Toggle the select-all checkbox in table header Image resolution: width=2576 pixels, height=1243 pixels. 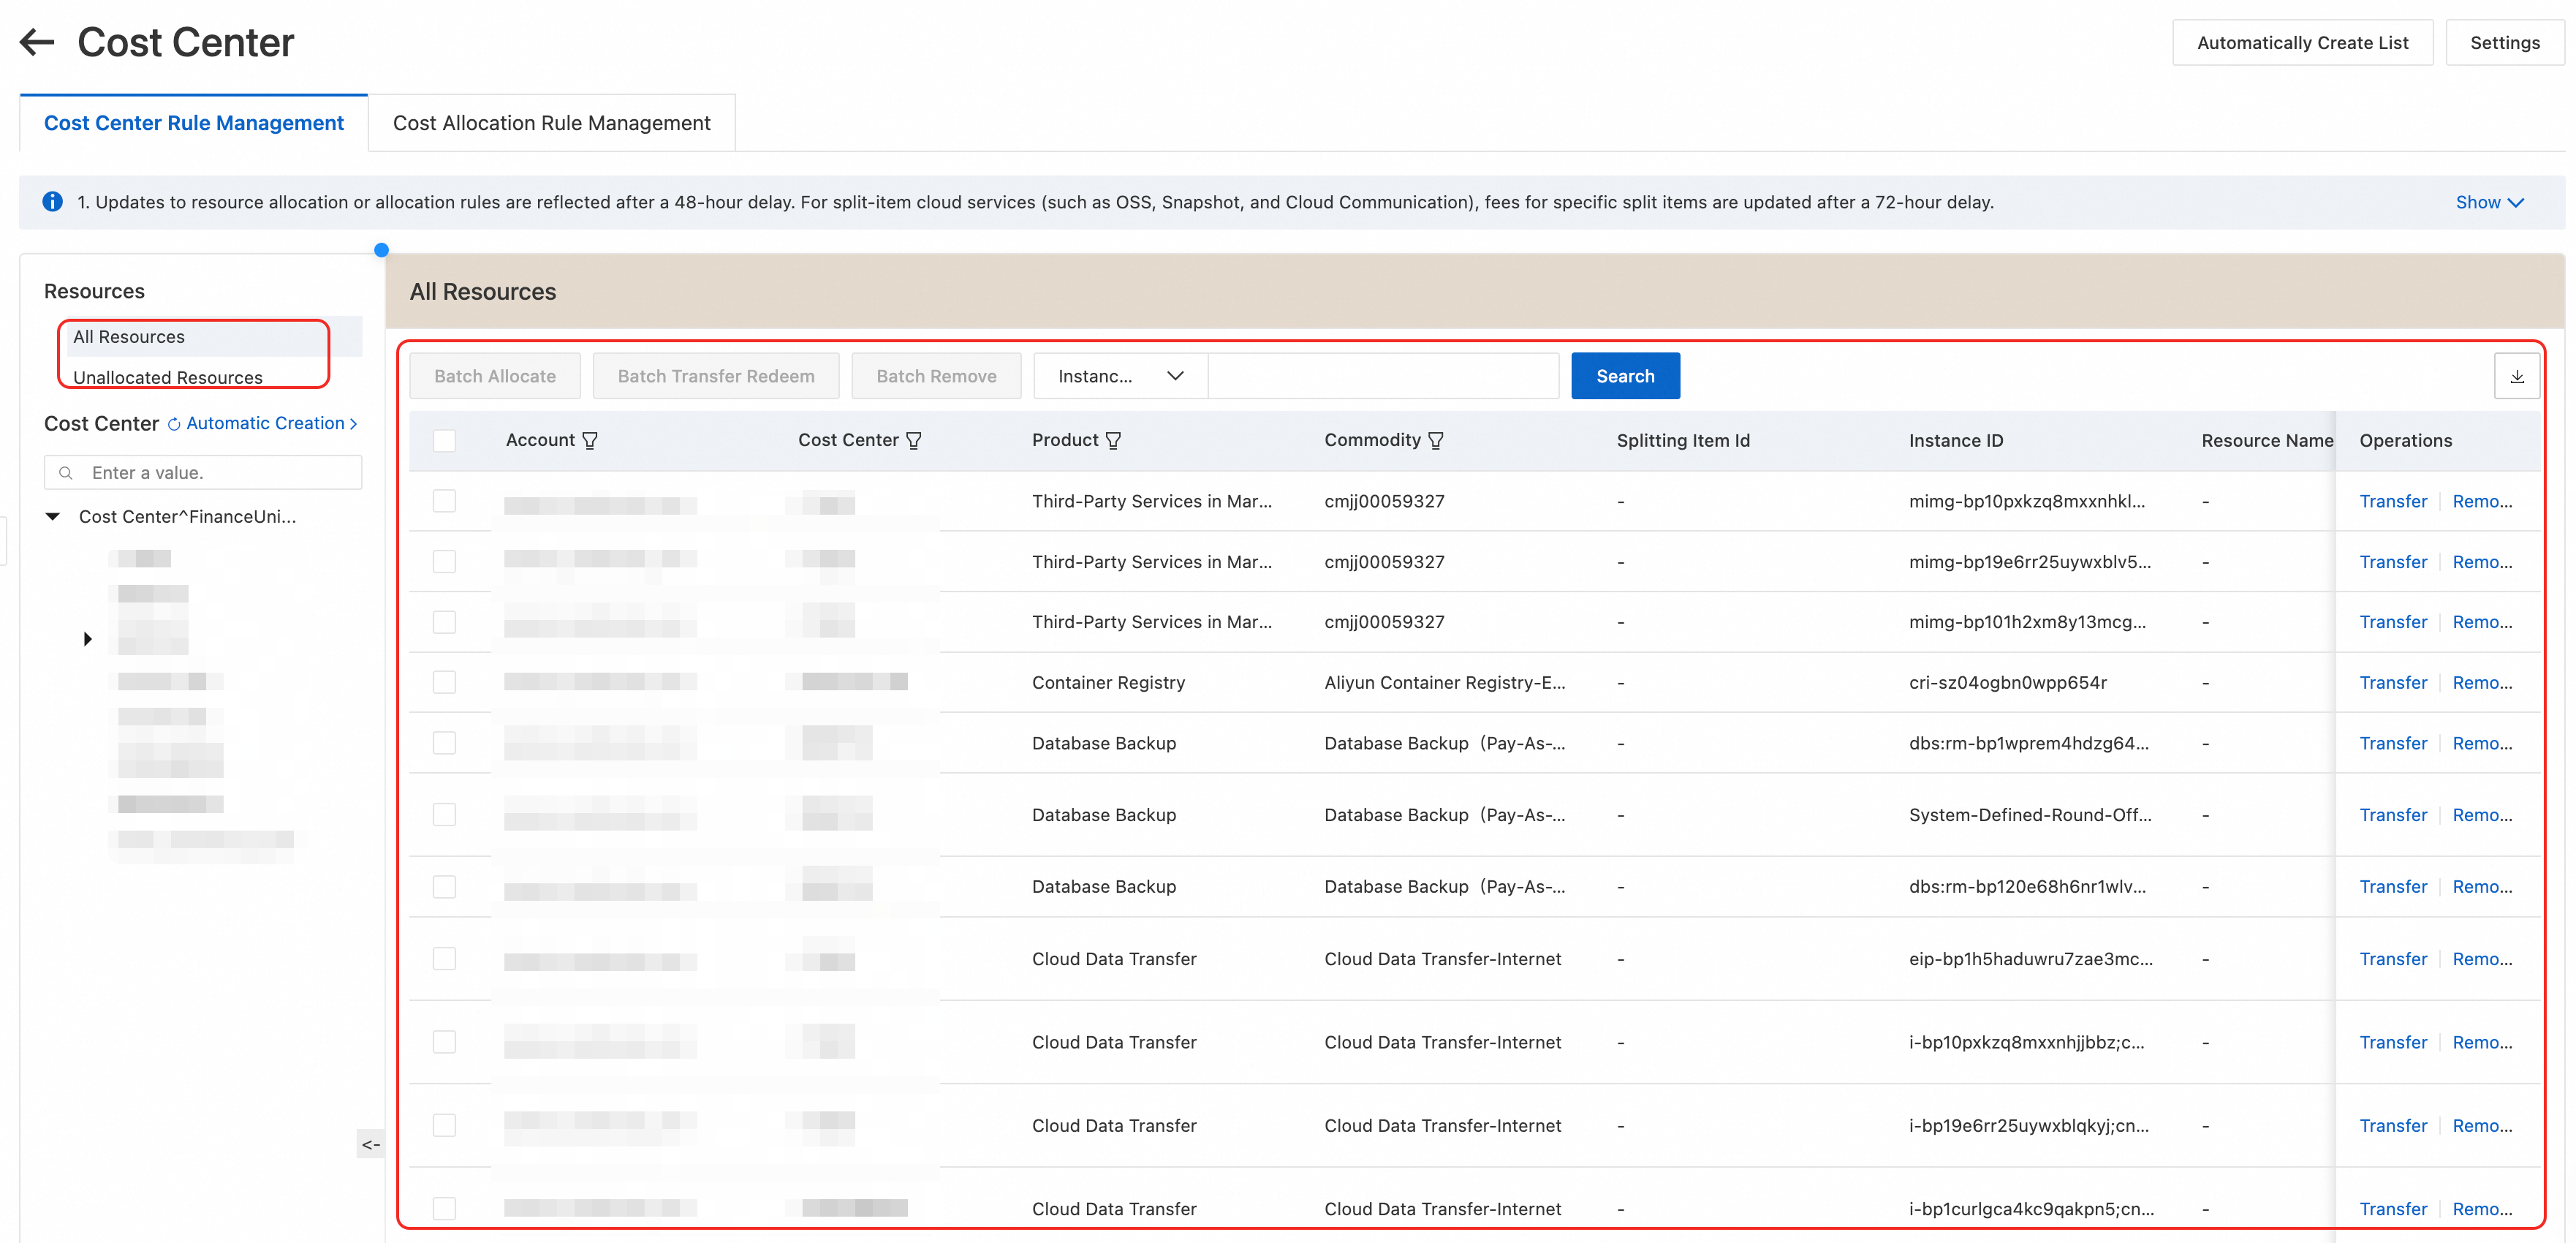444,441
